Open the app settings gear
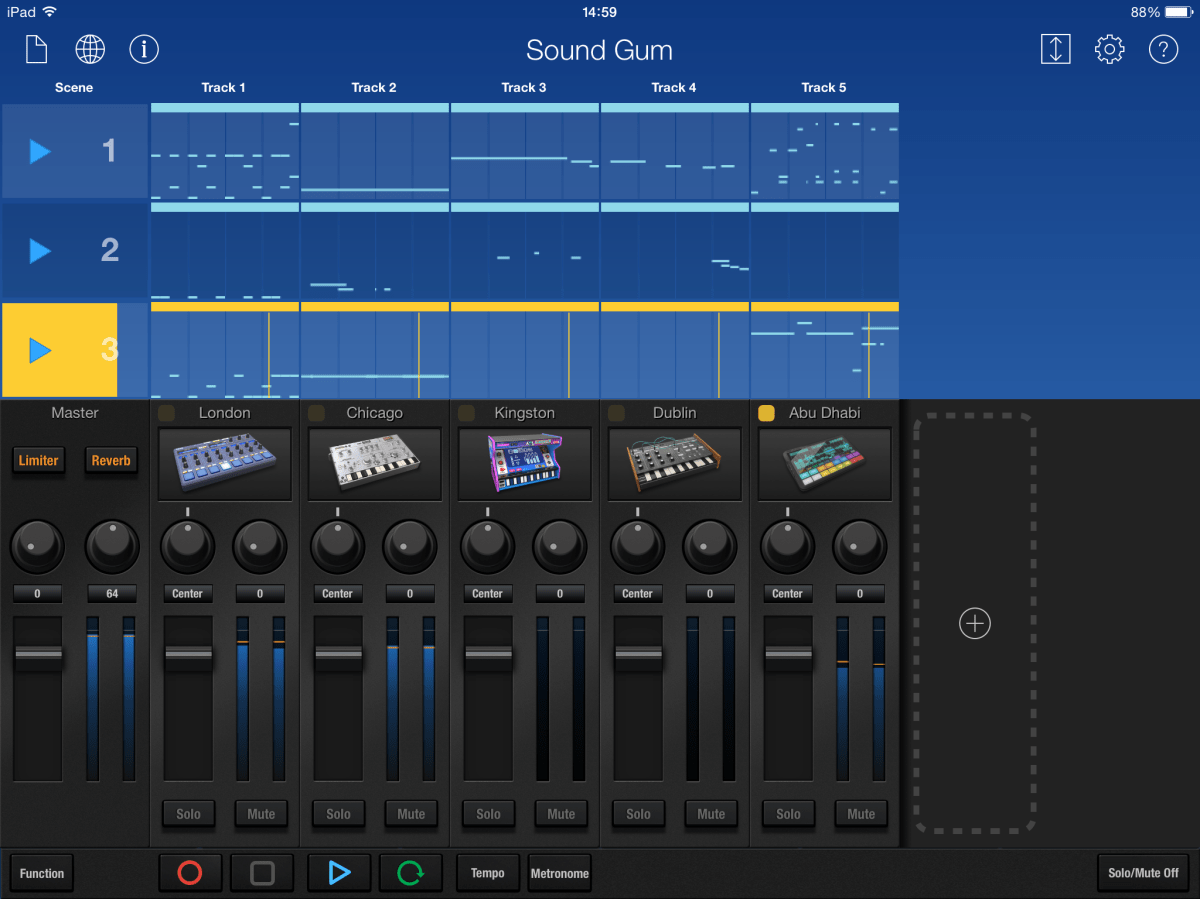The height and width of the screenshot is (899, 1200). tap(1109, 49)
